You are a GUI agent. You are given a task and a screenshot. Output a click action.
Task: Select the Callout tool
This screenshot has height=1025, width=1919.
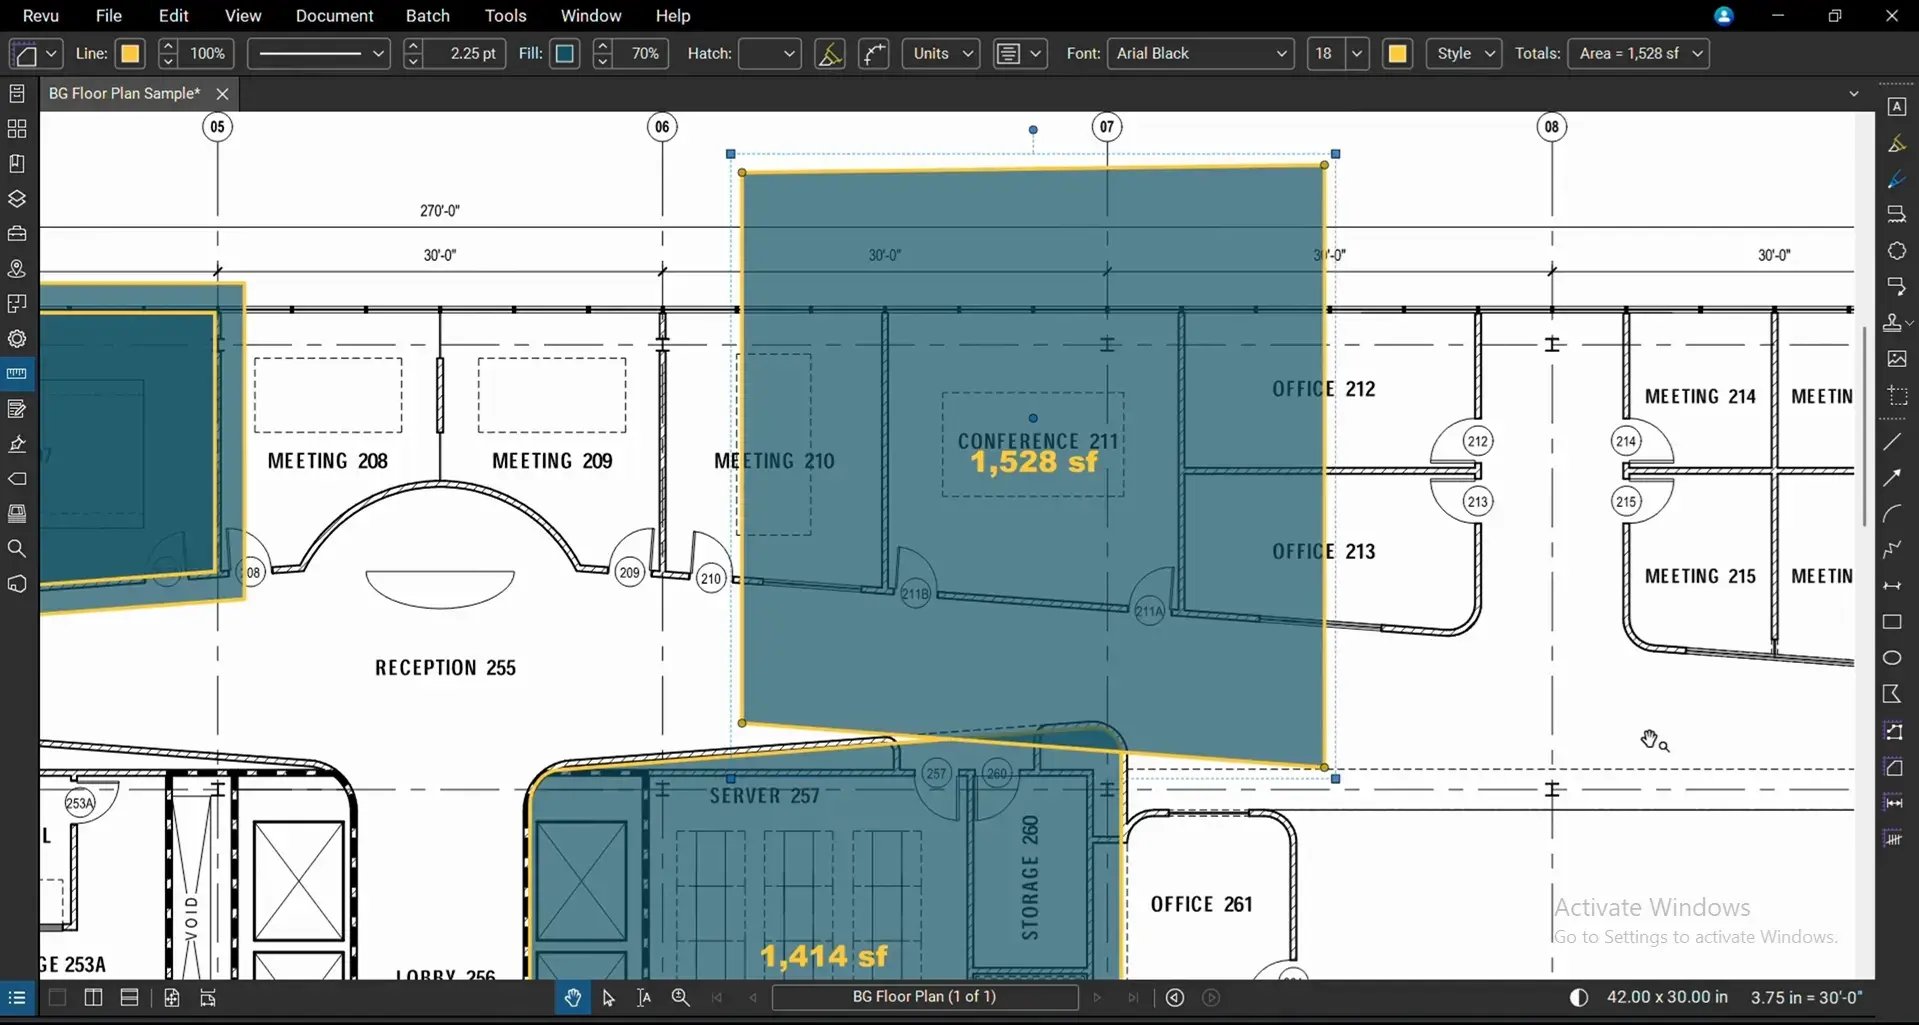[x=1896, y=286]
